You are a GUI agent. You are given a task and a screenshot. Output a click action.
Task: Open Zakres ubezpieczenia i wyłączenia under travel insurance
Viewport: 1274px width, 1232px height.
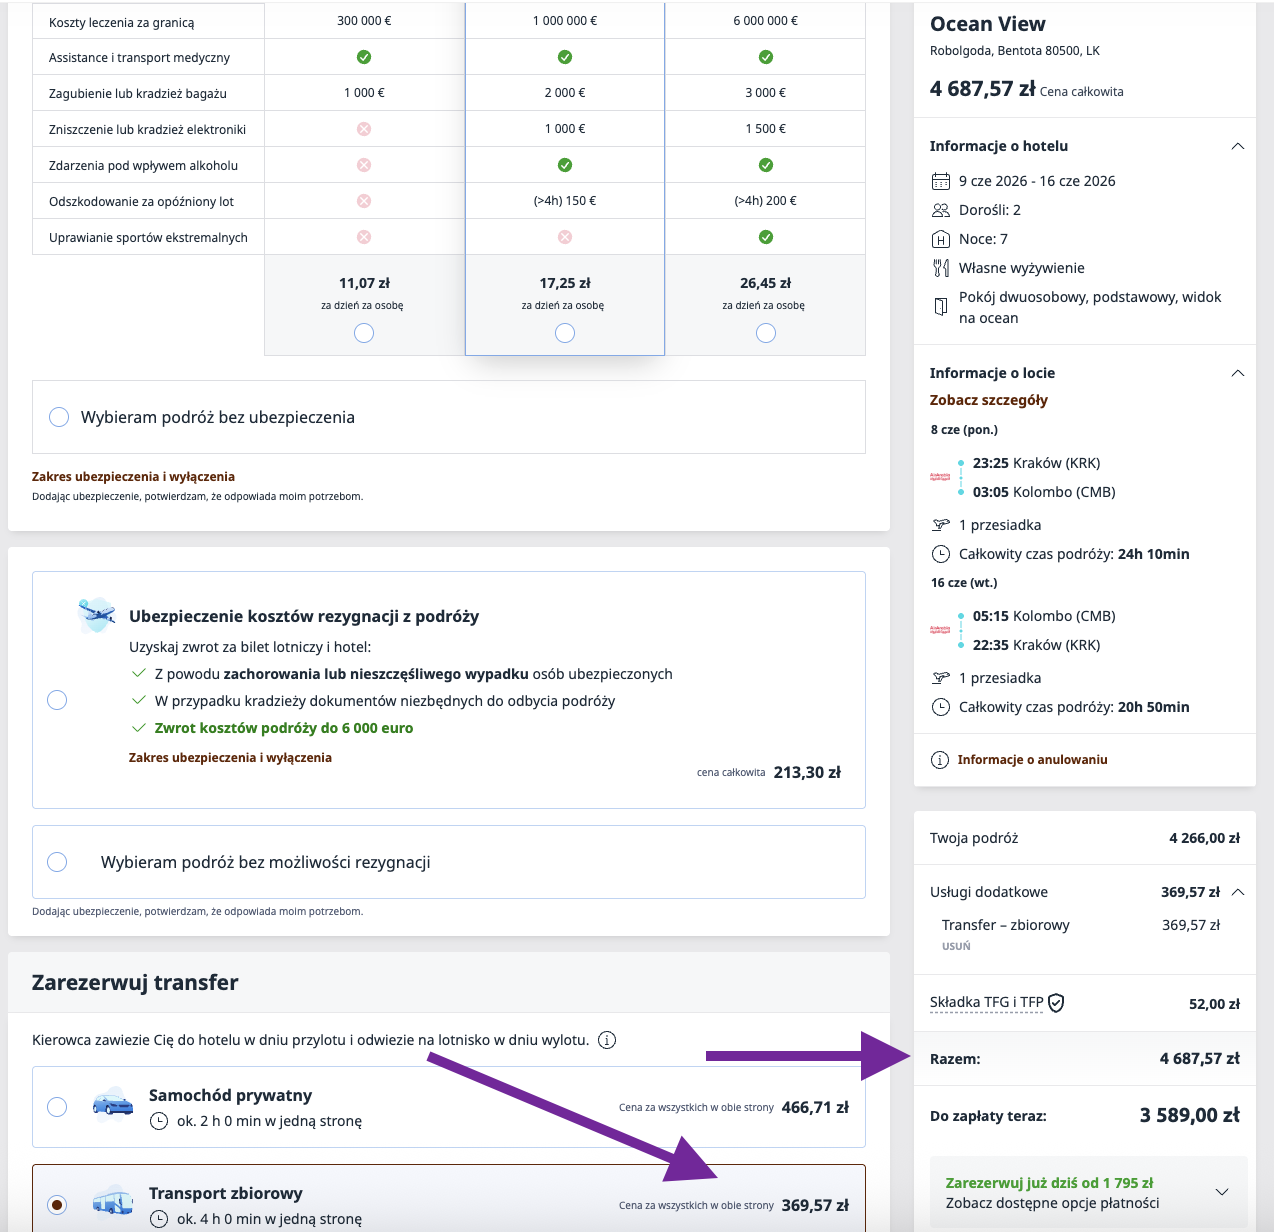point(133,477)
